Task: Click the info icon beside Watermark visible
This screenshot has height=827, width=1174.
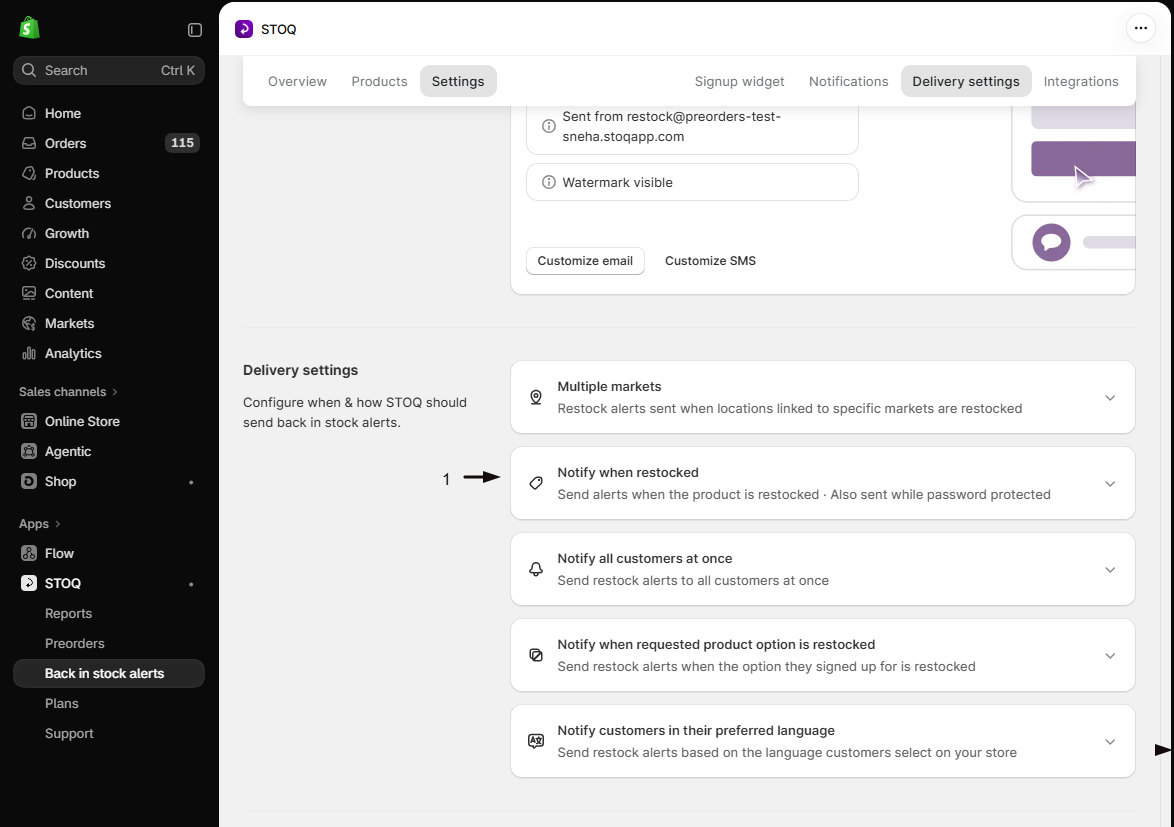Action: click(549, 182)
